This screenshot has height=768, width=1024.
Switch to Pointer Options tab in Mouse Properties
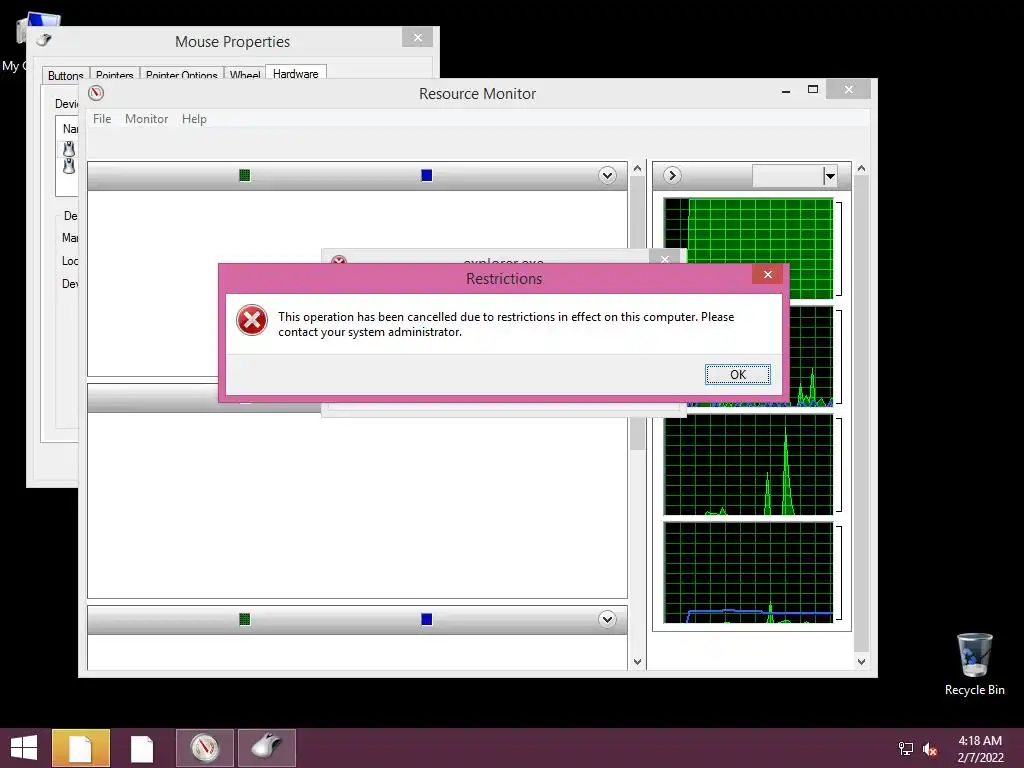[182, 75]
